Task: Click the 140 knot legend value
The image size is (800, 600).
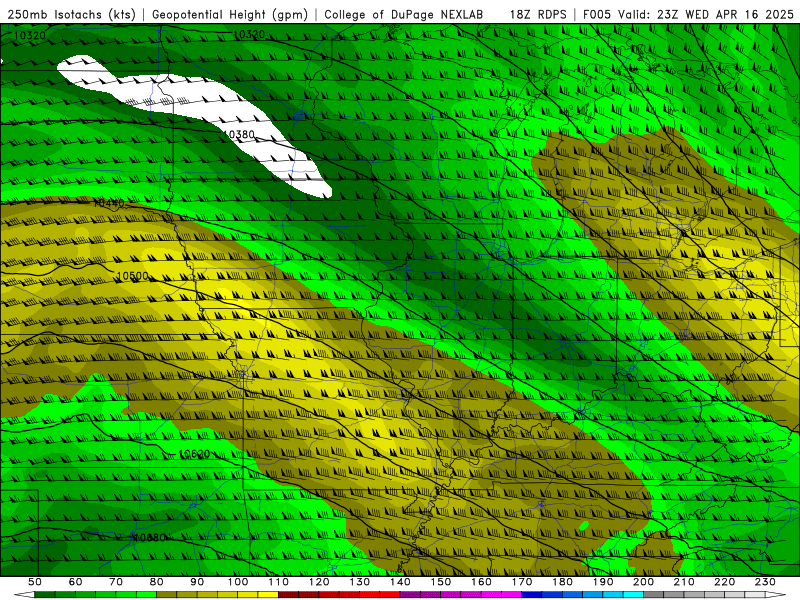Action: [400, 582]
